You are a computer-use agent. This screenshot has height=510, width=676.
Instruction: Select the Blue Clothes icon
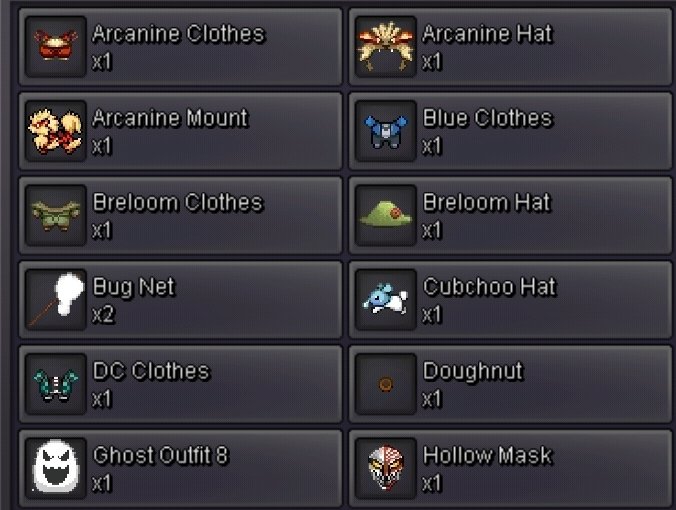(x=386, y=131)
